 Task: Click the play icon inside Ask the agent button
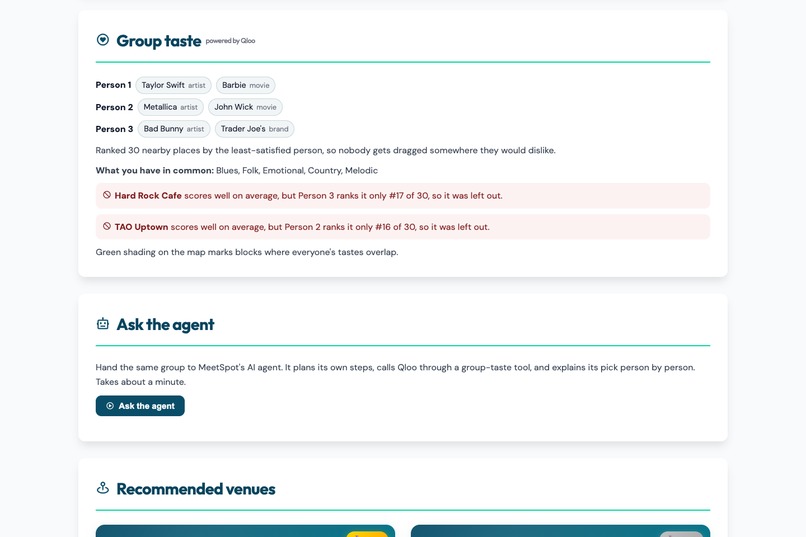[110, 406]
